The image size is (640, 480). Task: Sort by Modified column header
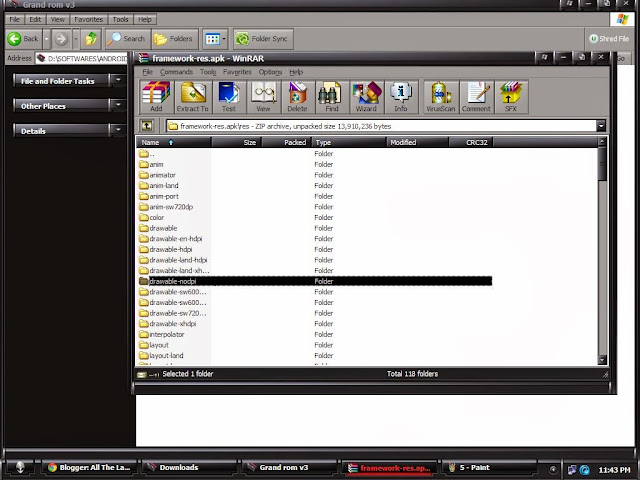coord(417,142)
